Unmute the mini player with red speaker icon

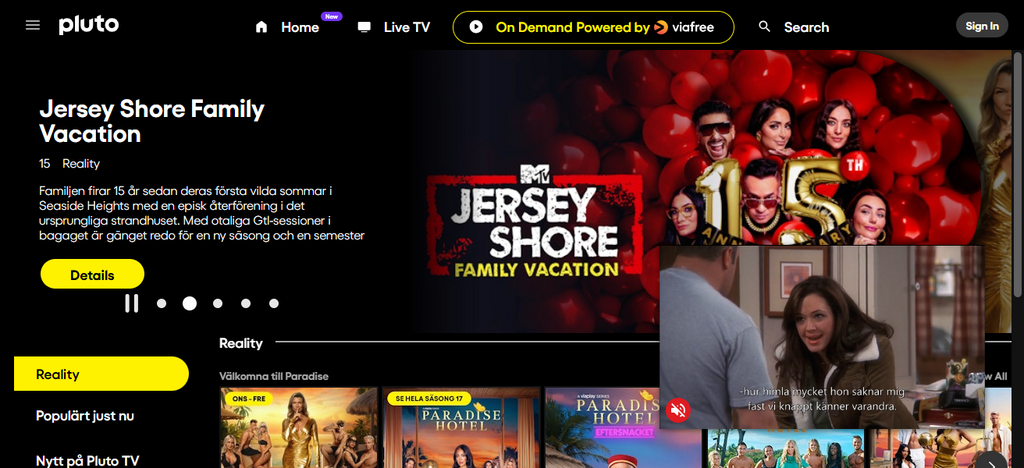pyautogui.click(x=678, y=410)
